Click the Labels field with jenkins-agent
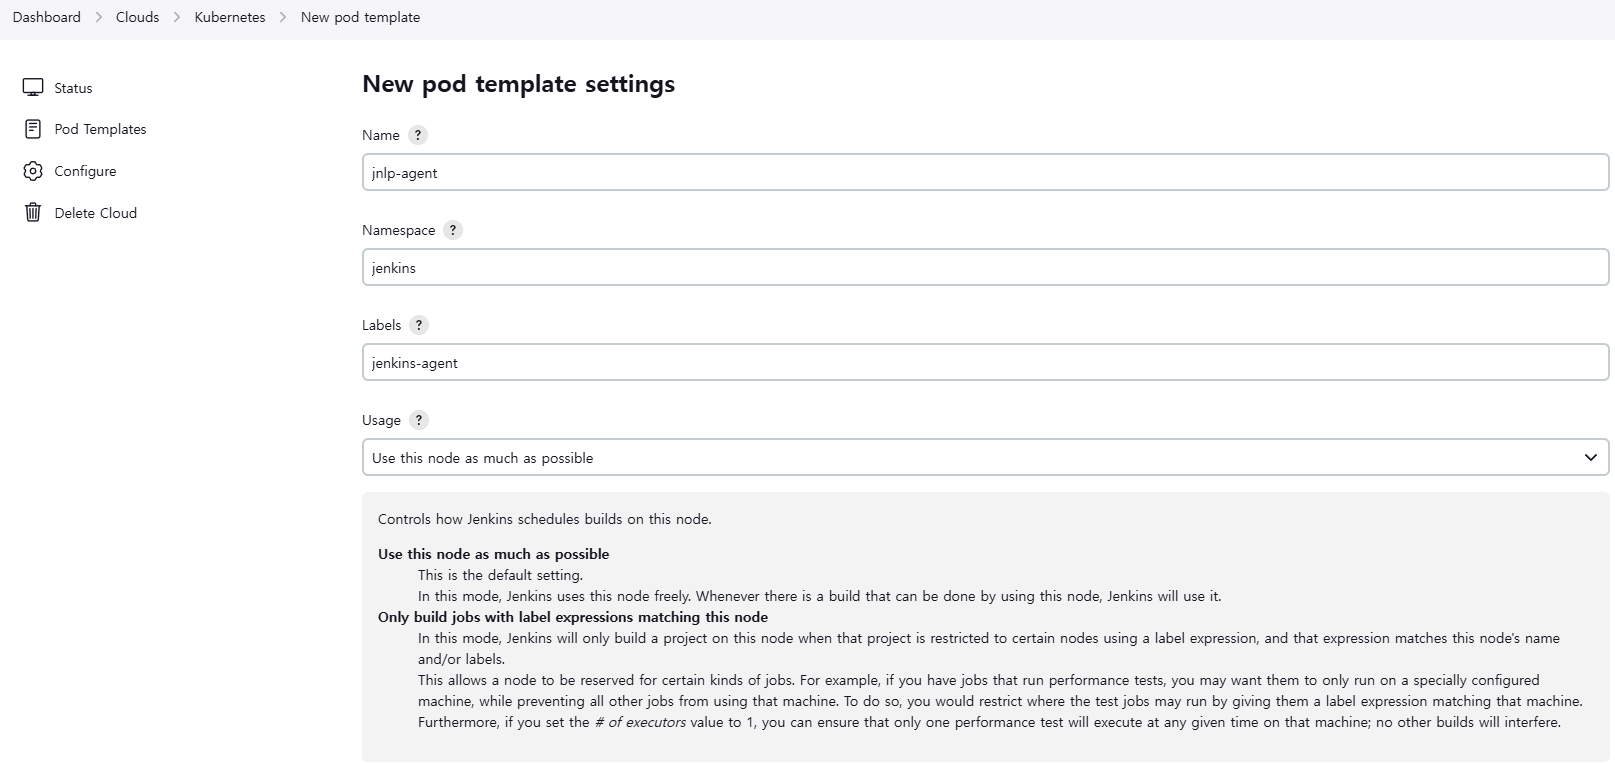 point(985,362)
